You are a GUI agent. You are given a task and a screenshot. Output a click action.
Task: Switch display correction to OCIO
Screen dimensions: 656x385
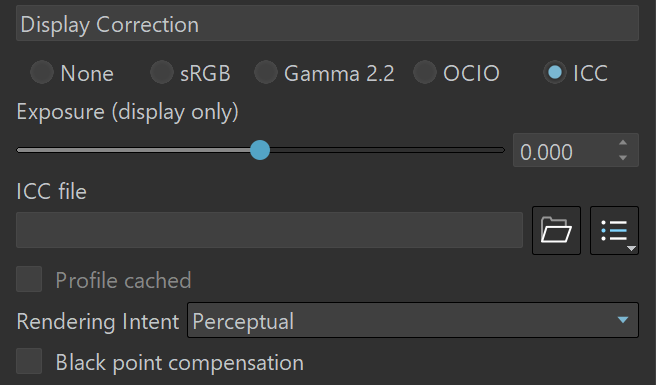pos(425,72)
